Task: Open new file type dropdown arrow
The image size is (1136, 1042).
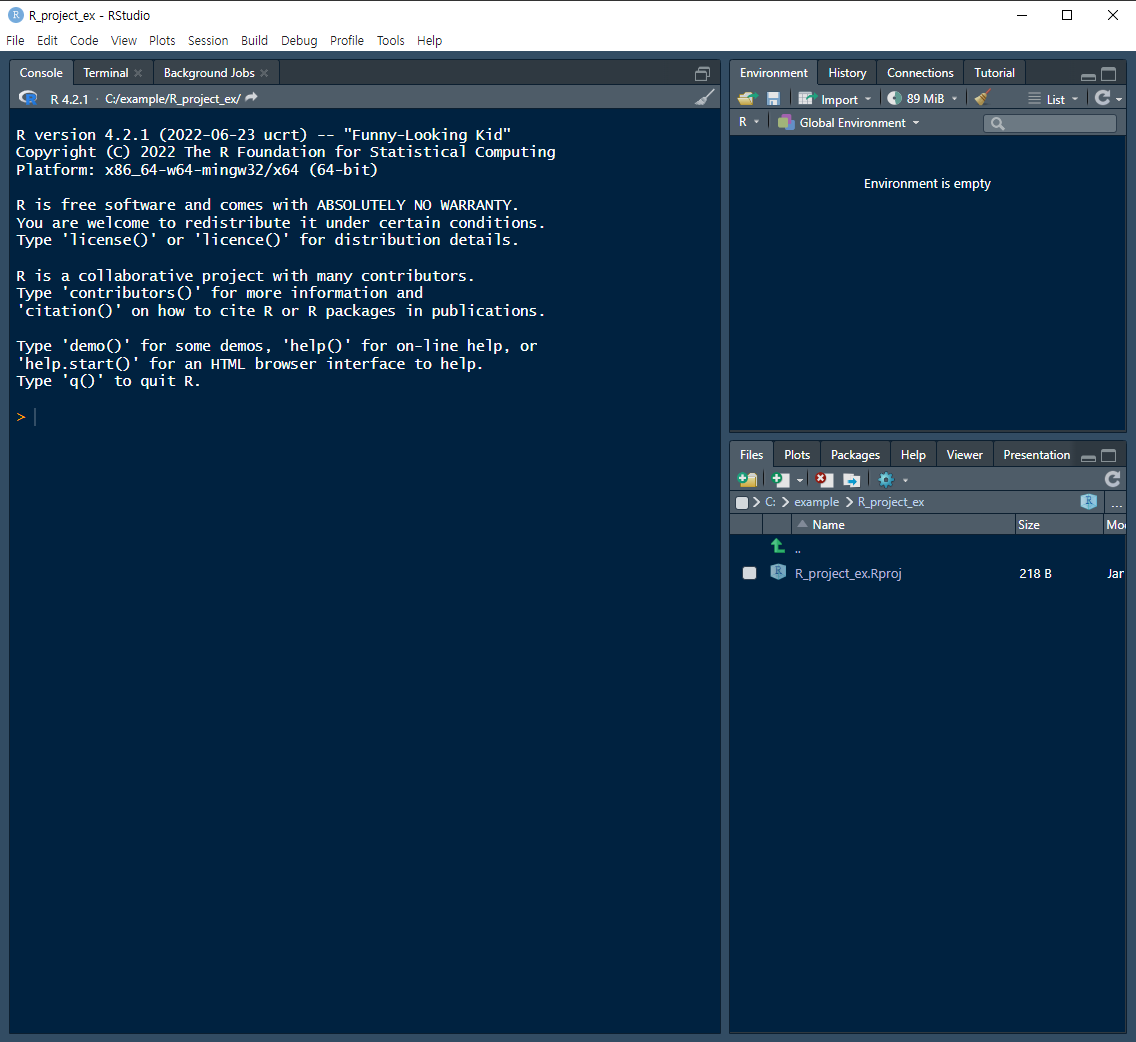Action: [800, 480]
